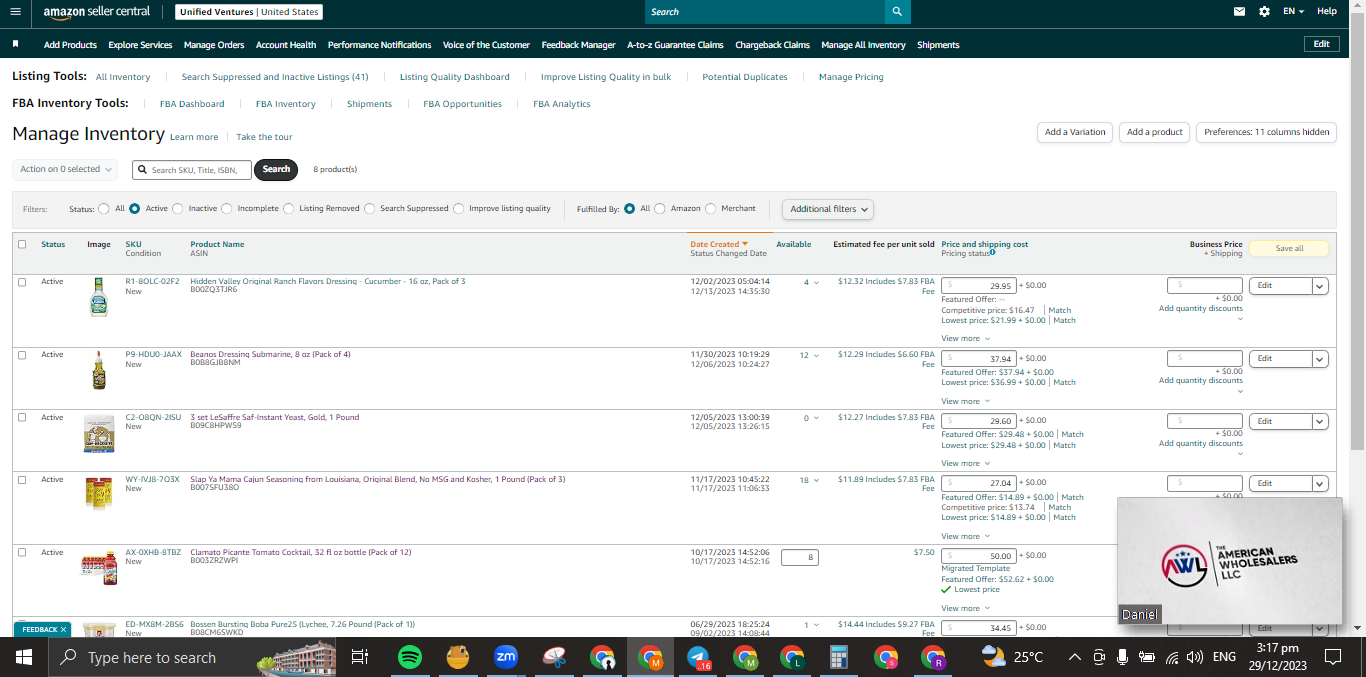
Task: Click the Clamato Picante product image
Action: (98, 567)
